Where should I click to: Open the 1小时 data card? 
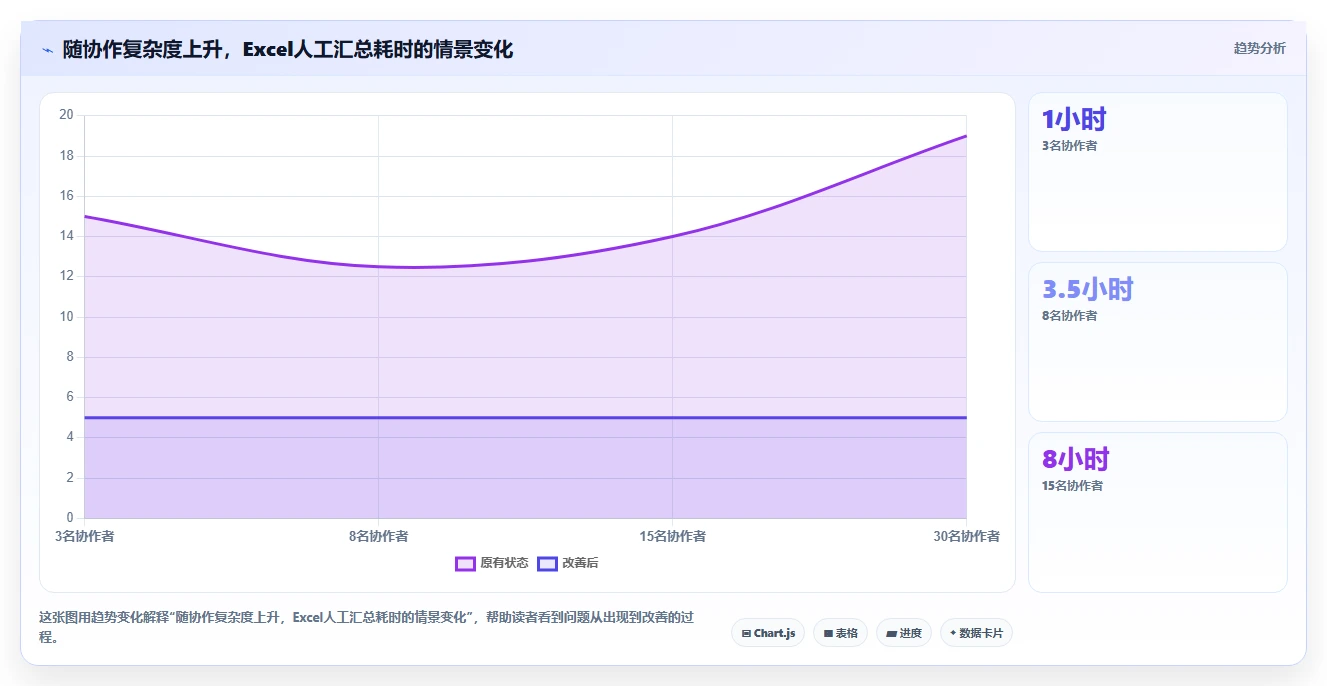[x=1157, y=172]
